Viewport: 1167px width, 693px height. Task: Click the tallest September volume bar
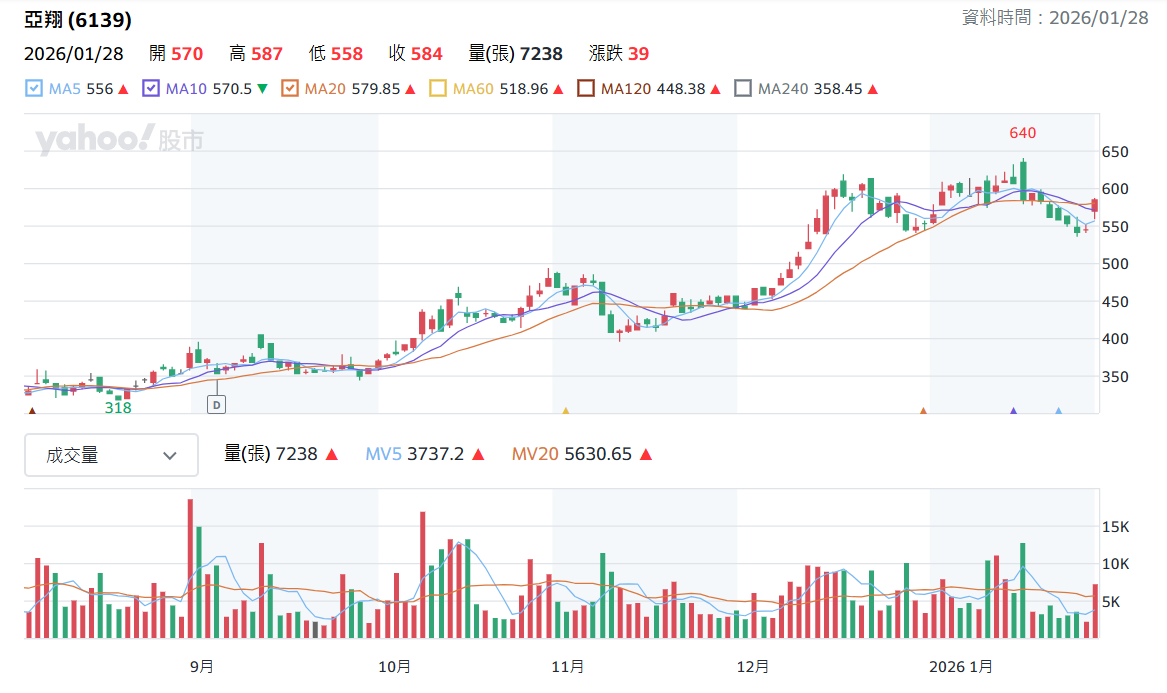tap(191, 569)
